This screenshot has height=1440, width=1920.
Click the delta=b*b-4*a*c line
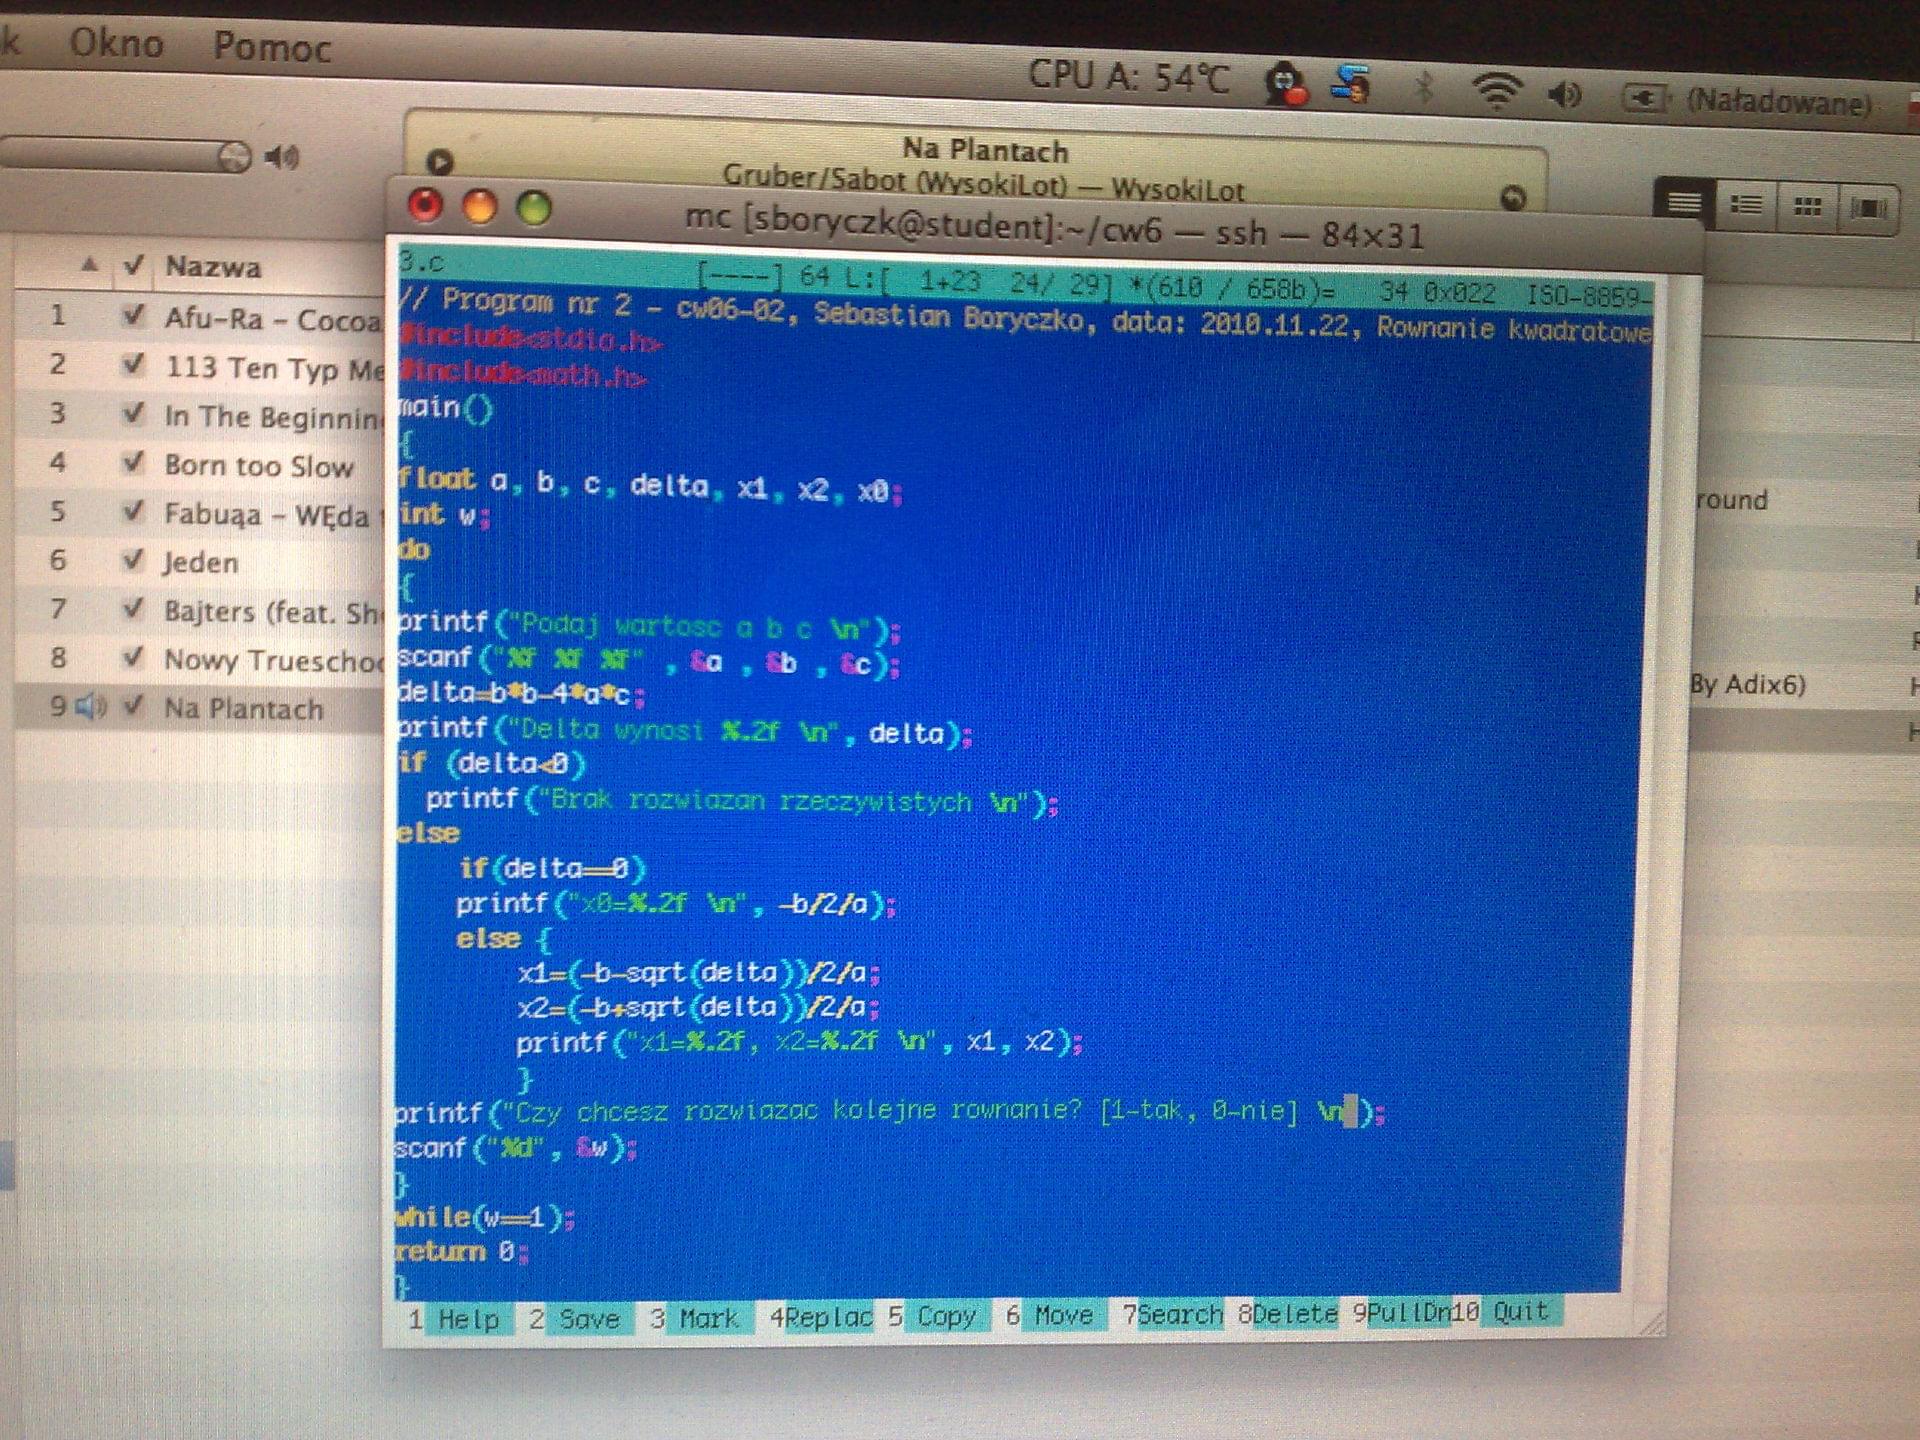pyautogui.click(x=522, y=693)
